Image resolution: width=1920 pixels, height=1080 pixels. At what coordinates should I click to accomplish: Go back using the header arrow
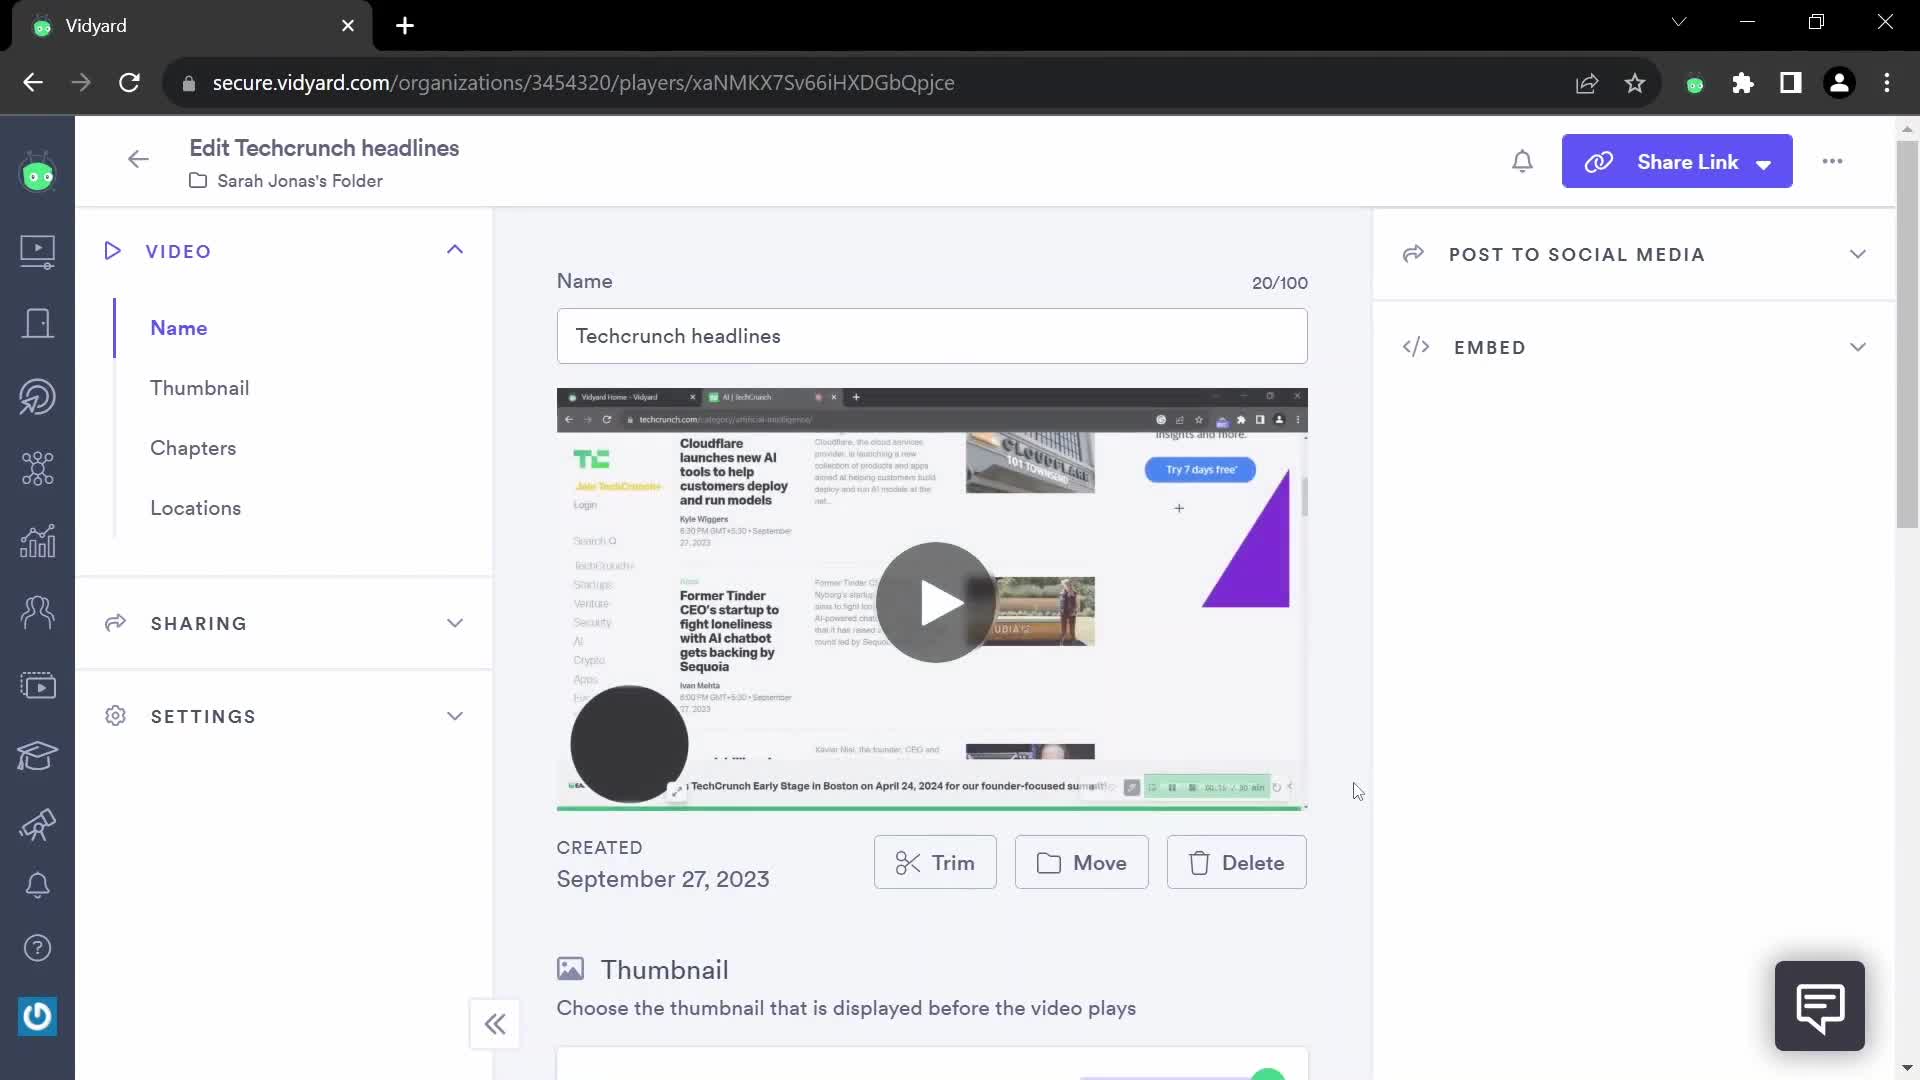138,159
